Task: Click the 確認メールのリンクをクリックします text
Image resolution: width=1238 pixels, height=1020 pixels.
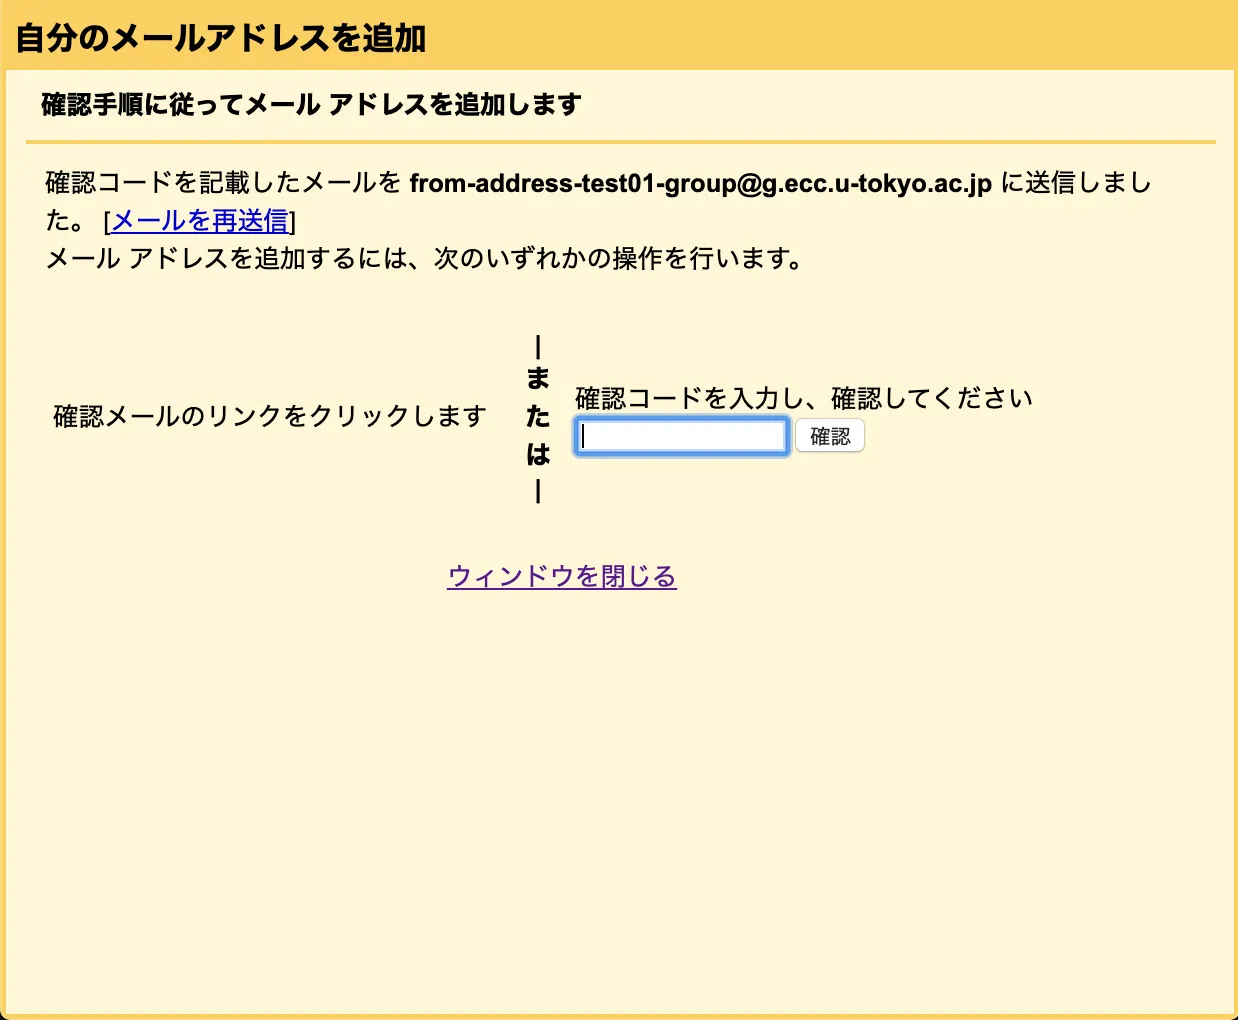Action: click(x=269, y=416)
